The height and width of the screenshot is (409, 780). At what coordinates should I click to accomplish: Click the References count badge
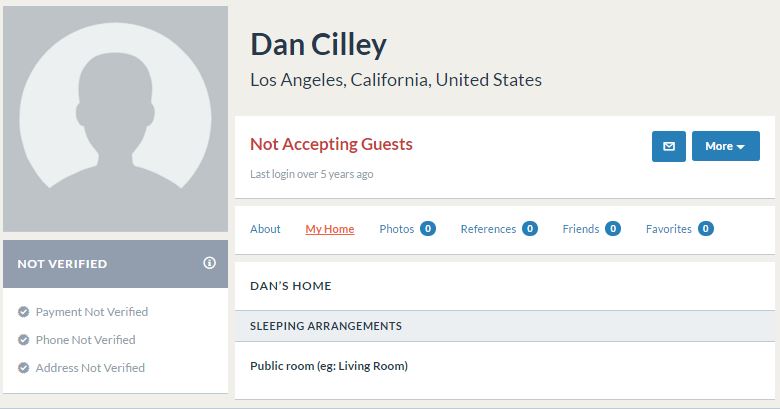pyautogui.click(x=530, y=229)
